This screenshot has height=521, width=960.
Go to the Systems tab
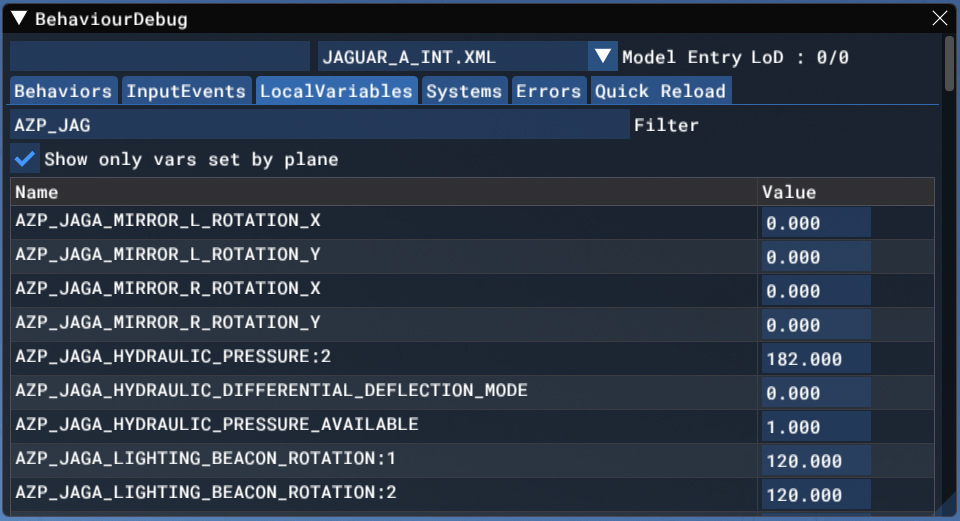(x=464, y=91)
